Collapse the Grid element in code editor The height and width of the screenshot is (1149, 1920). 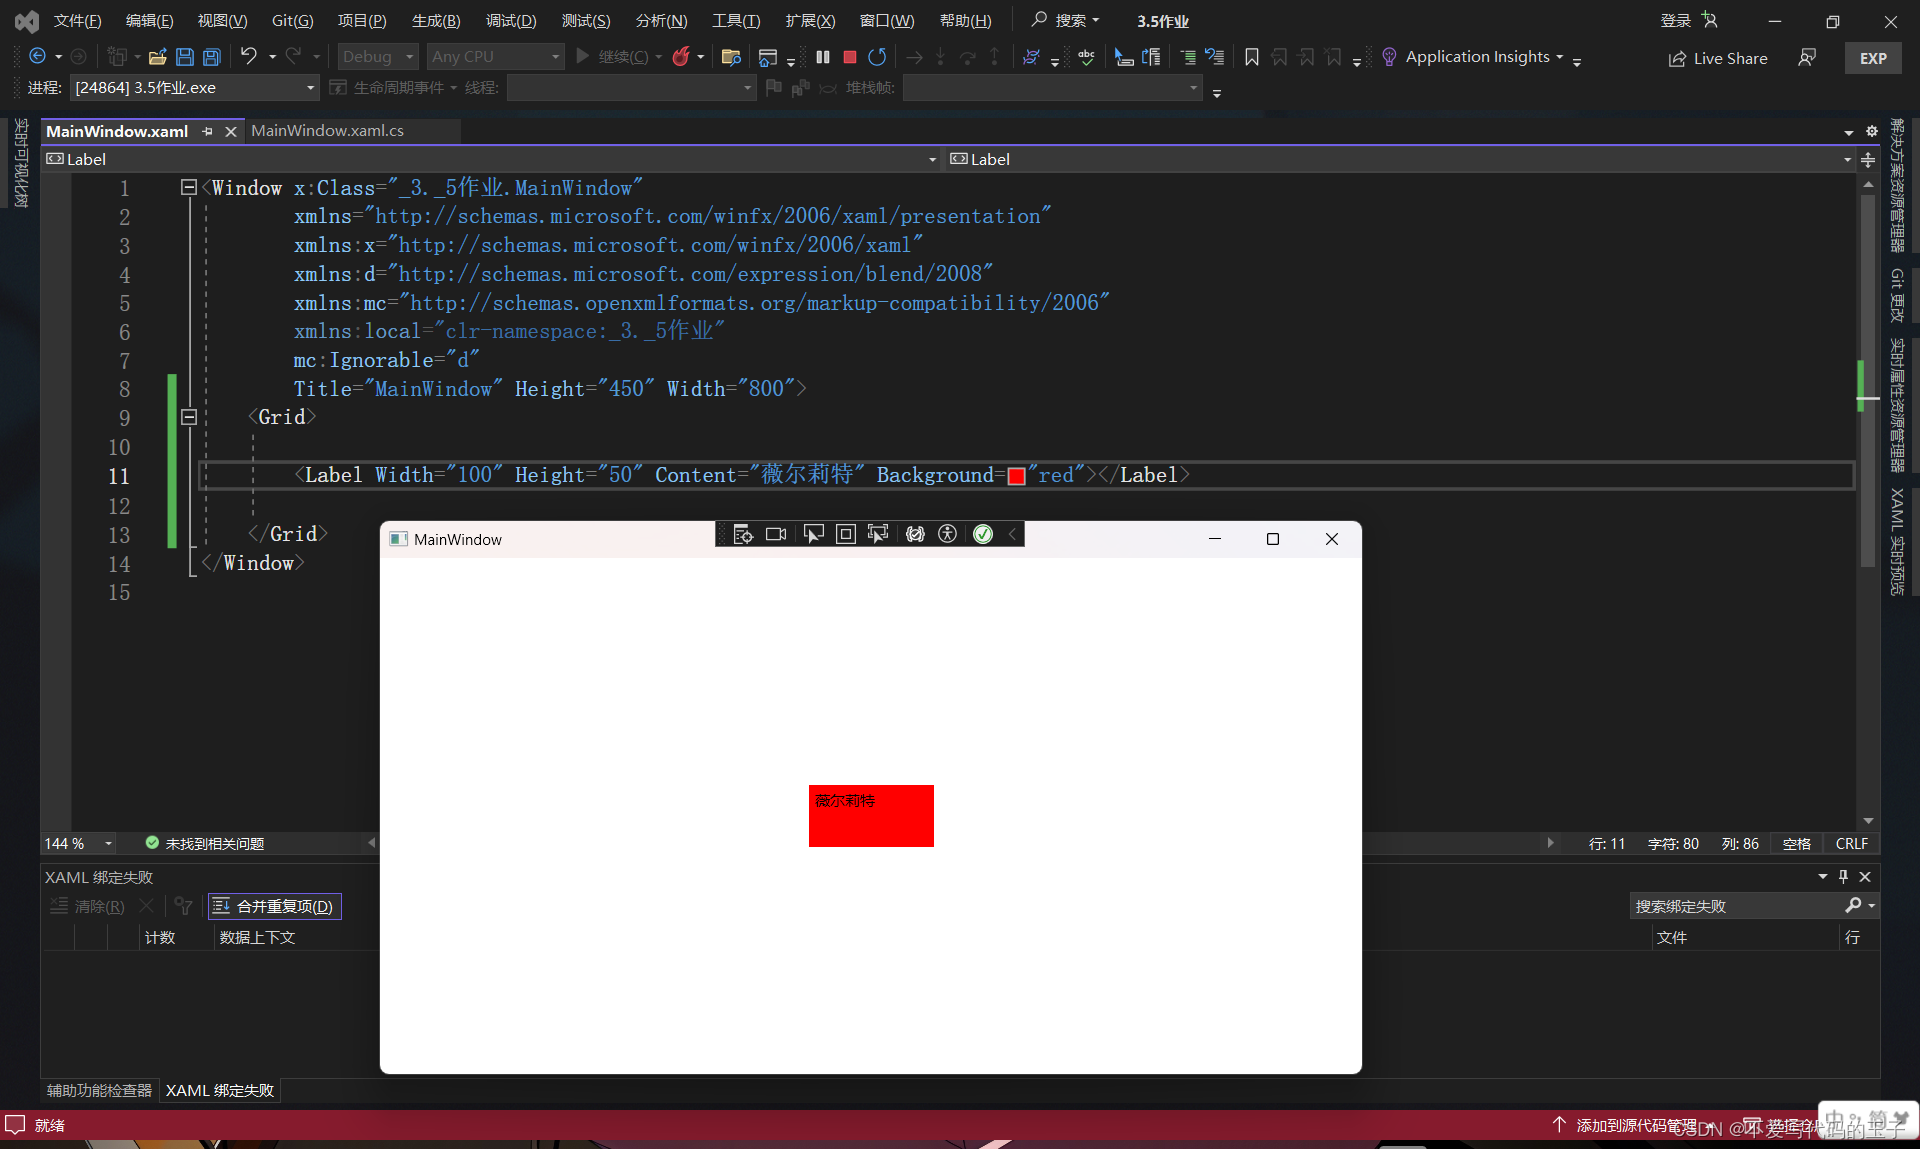tap(188, 417)
